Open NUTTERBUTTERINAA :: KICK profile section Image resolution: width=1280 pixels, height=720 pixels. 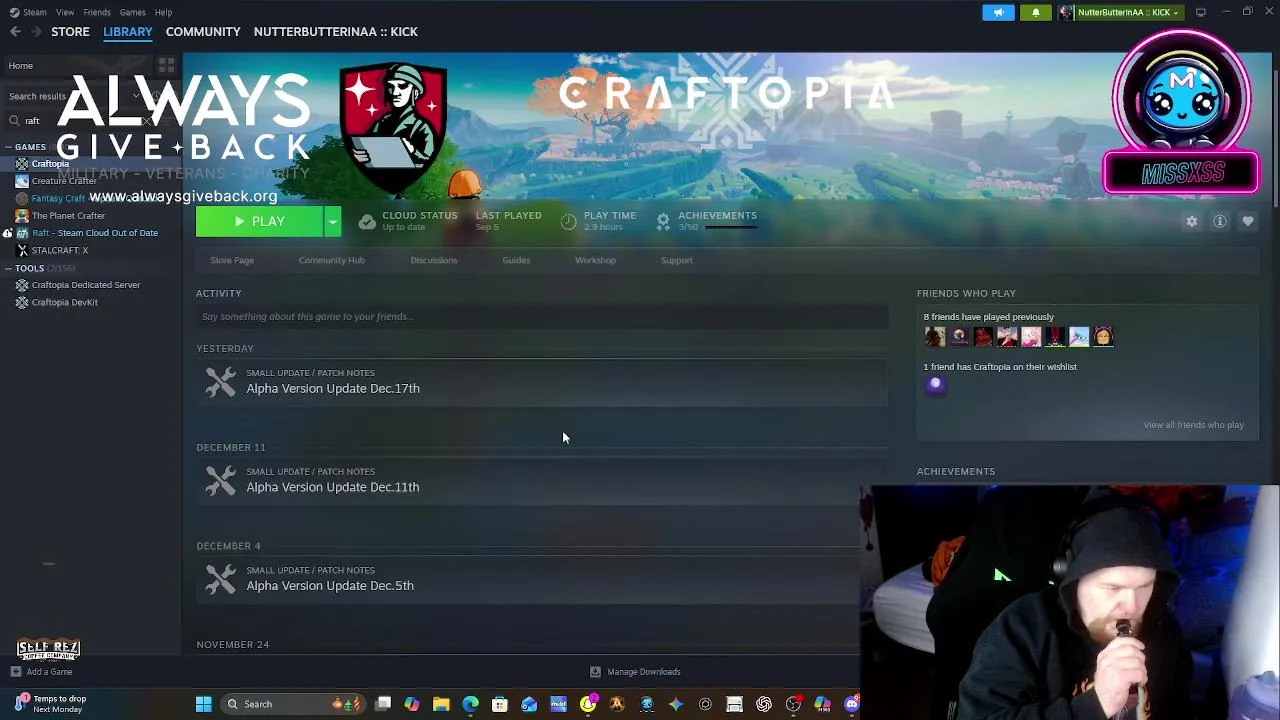coord(336,32)
